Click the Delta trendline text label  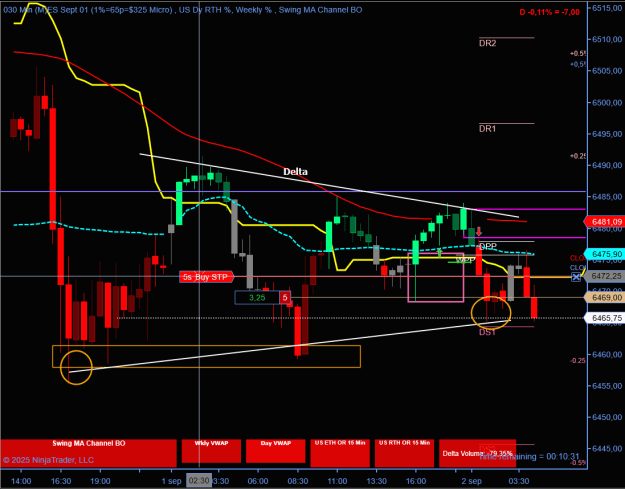tap(295, 172)
